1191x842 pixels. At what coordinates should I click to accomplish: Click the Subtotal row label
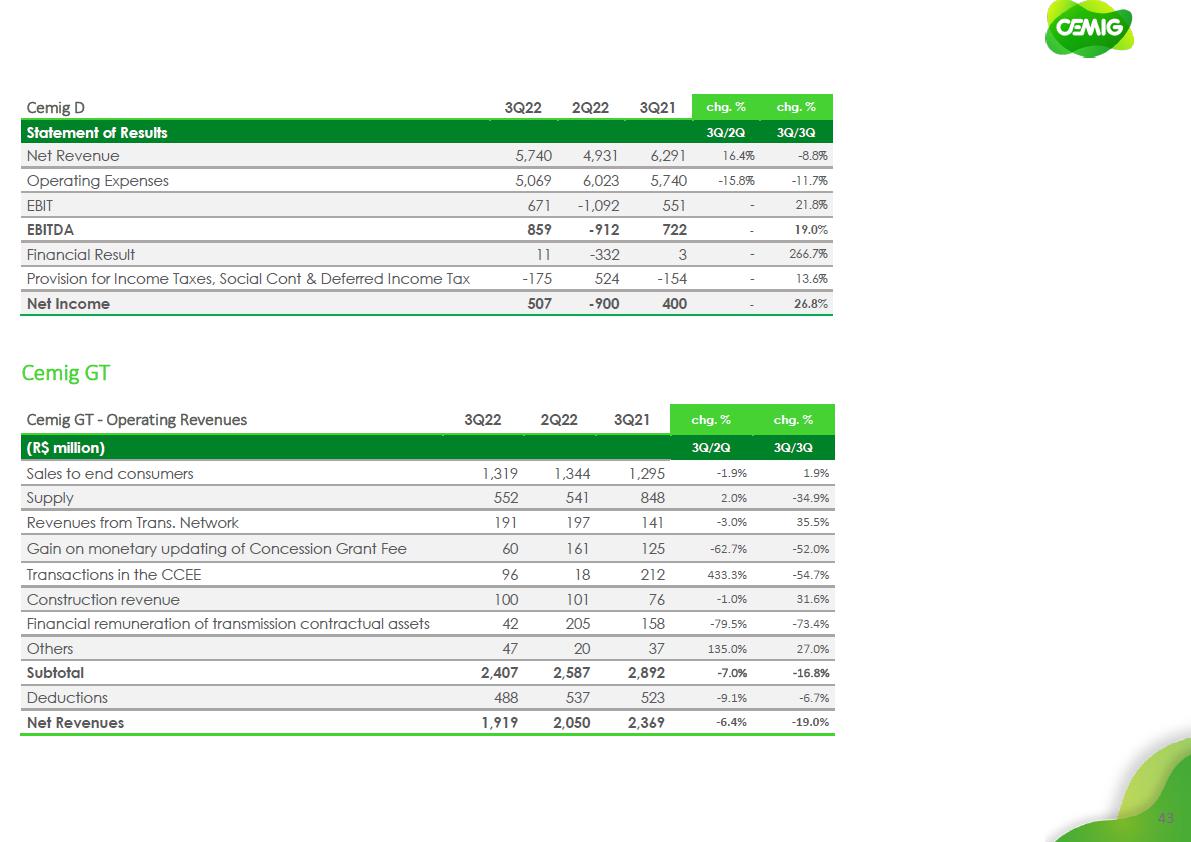coord(56,673)
